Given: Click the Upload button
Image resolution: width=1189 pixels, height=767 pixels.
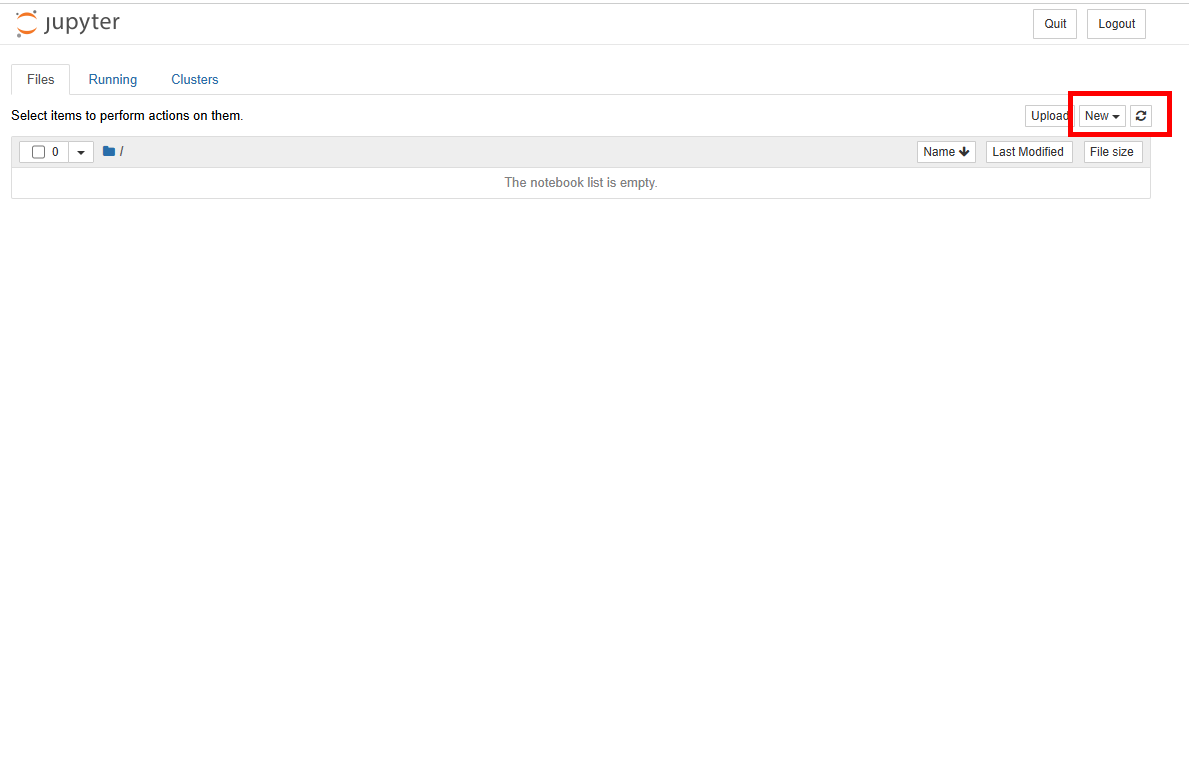Looking at the screenshot, I should 1049,116.
